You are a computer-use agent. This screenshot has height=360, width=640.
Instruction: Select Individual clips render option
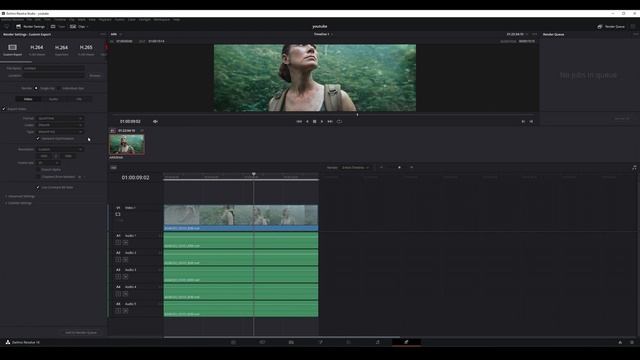[x=59, y=88]
